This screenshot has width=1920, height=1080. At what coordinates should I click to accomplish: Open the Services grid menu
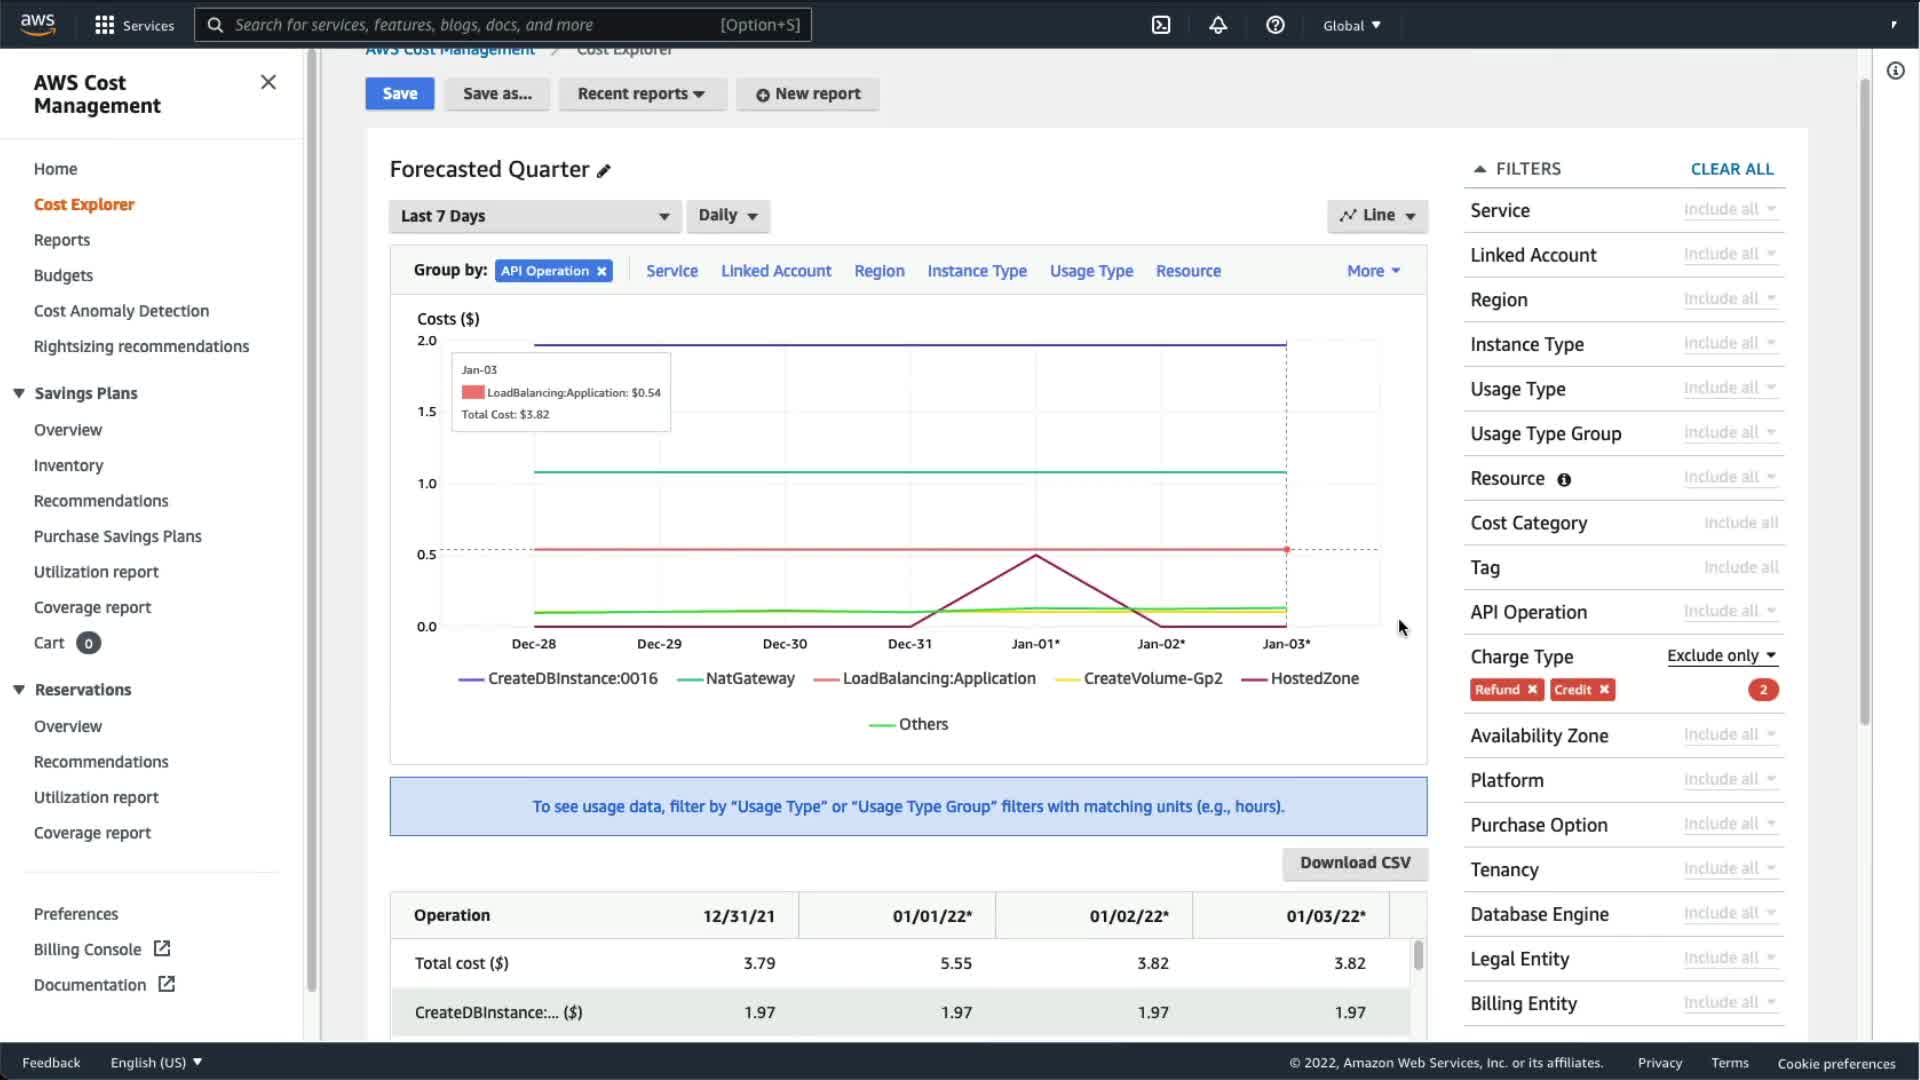click(x=104, y=25)
